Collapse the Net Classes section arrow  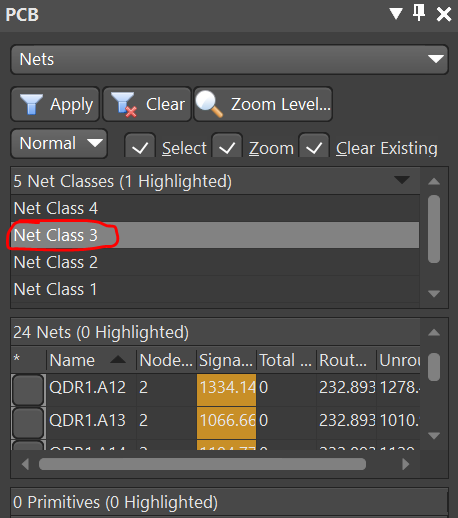click(x=402, y=180)
